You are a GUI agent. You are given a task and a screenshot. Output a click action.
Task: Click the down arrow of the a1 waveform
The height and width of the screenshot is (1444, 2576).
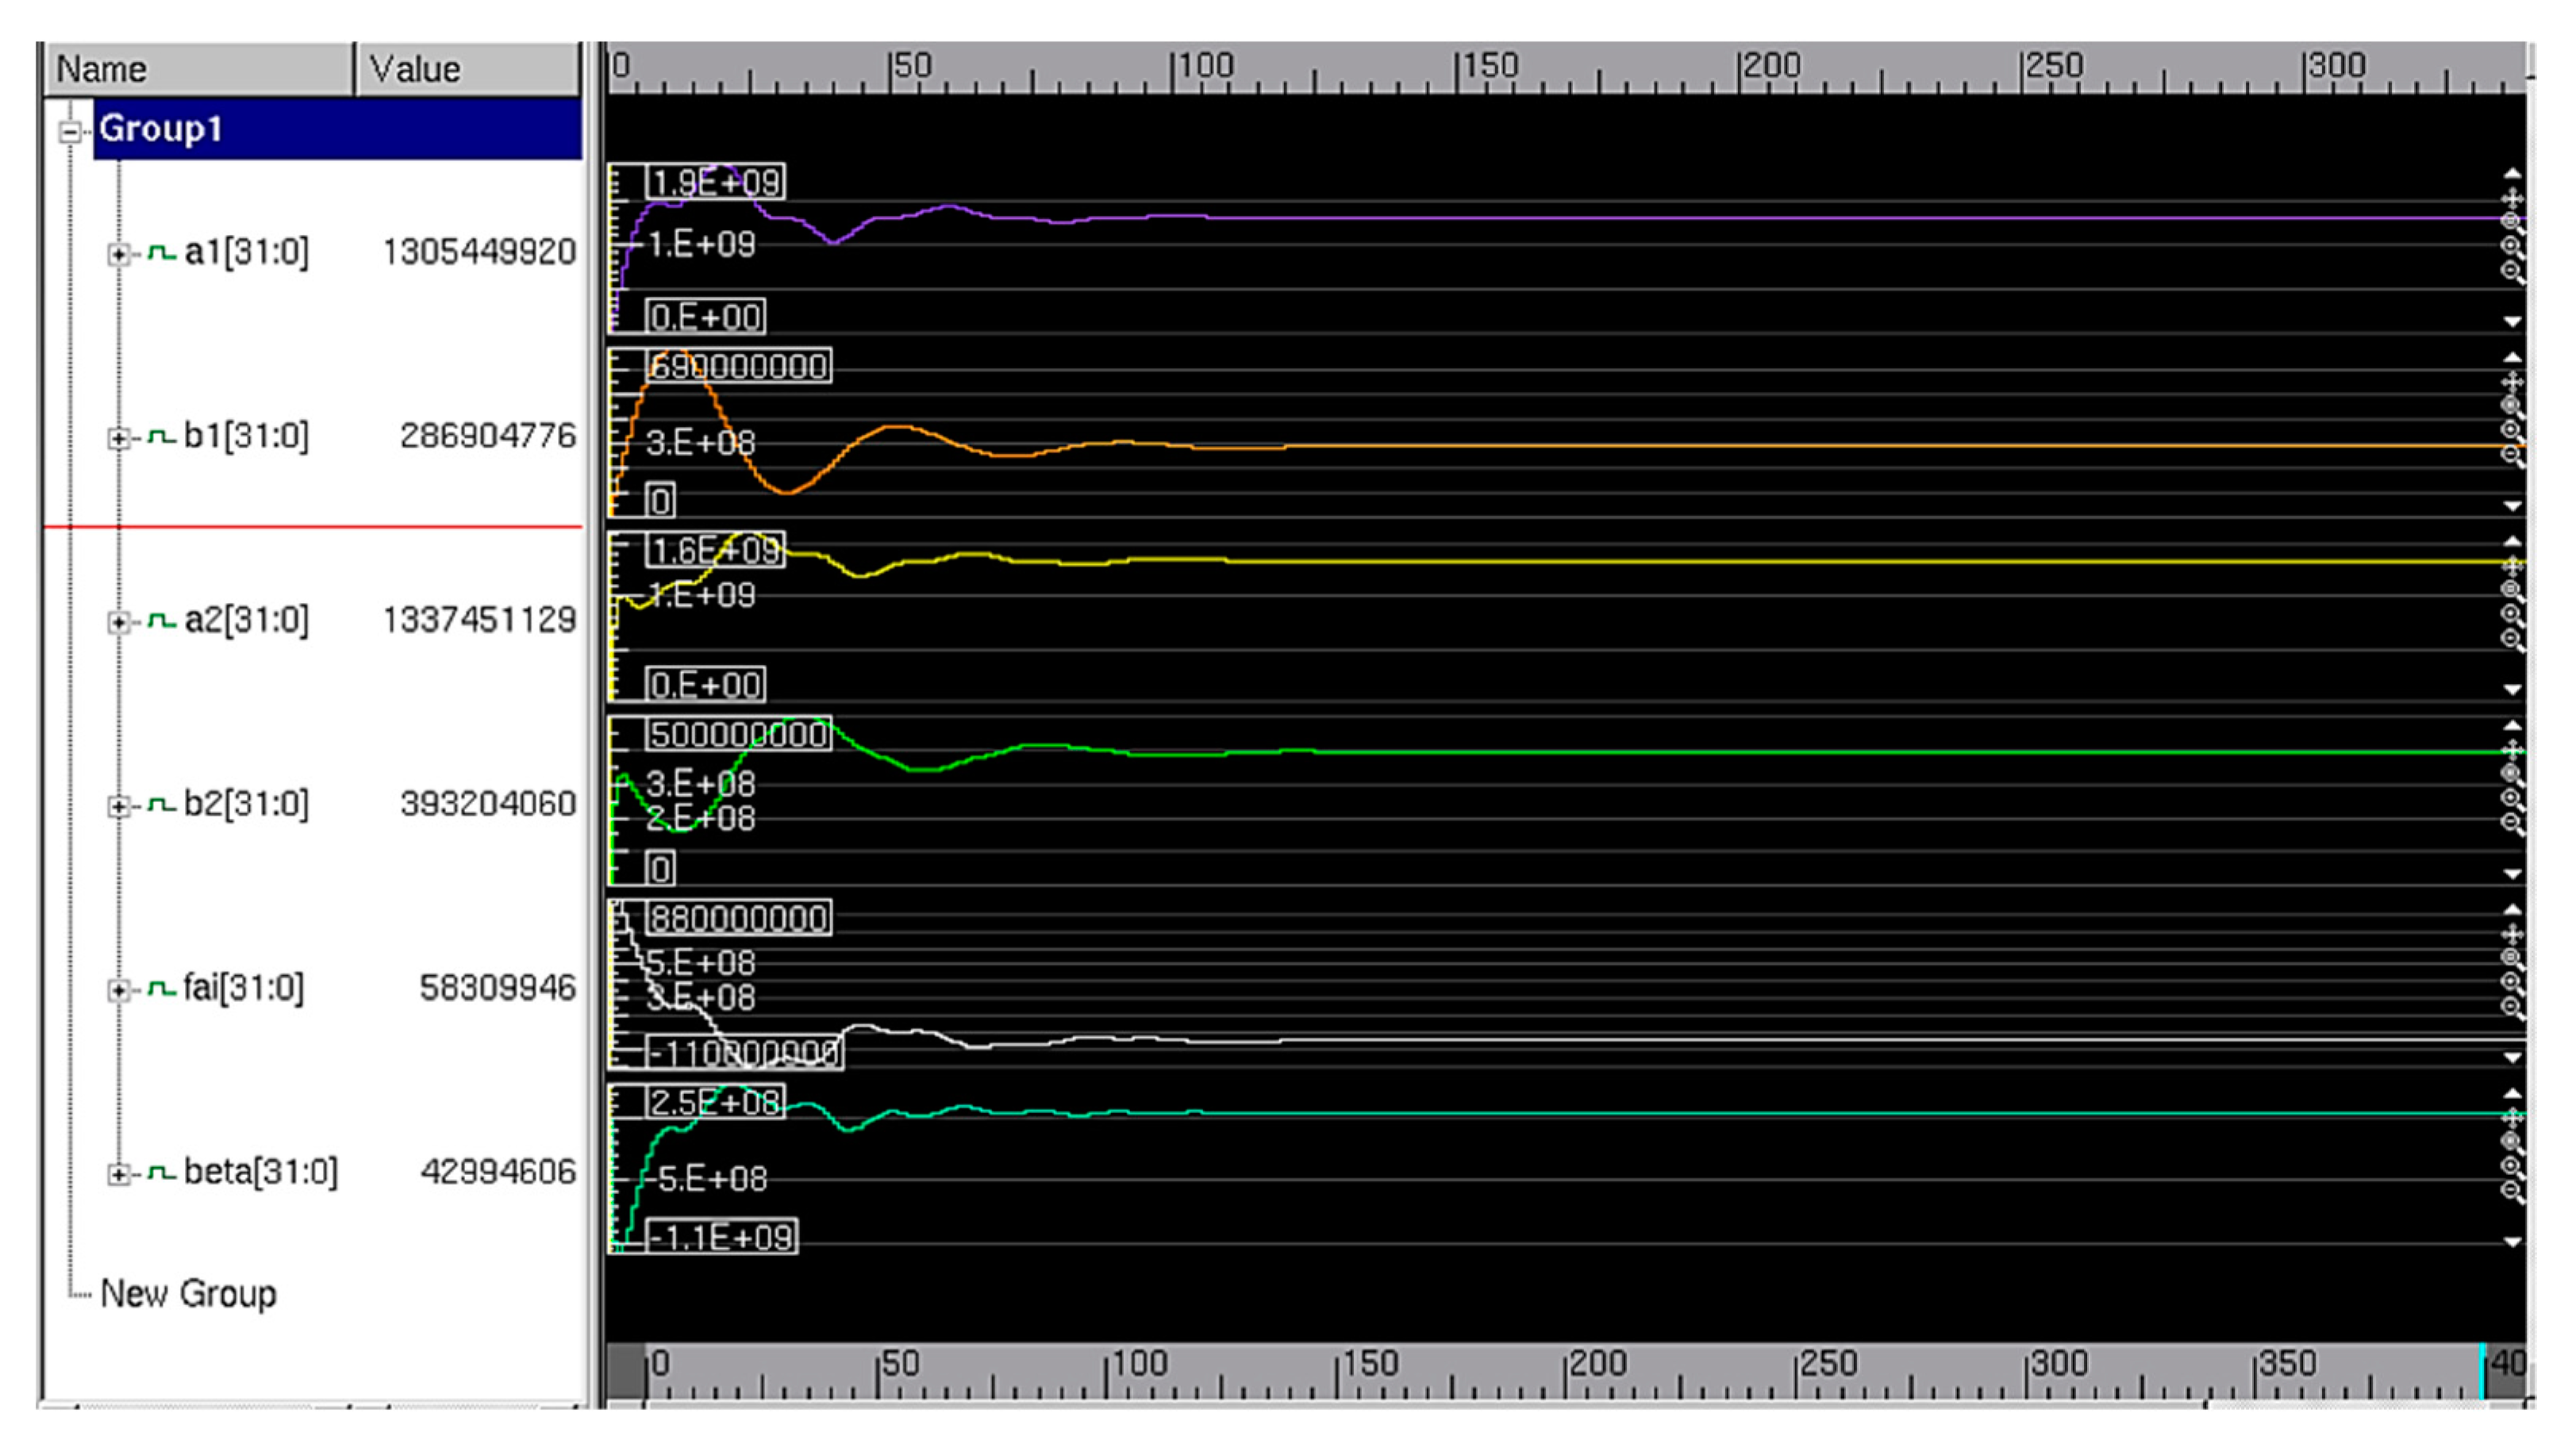click(x=2512, y=321)
